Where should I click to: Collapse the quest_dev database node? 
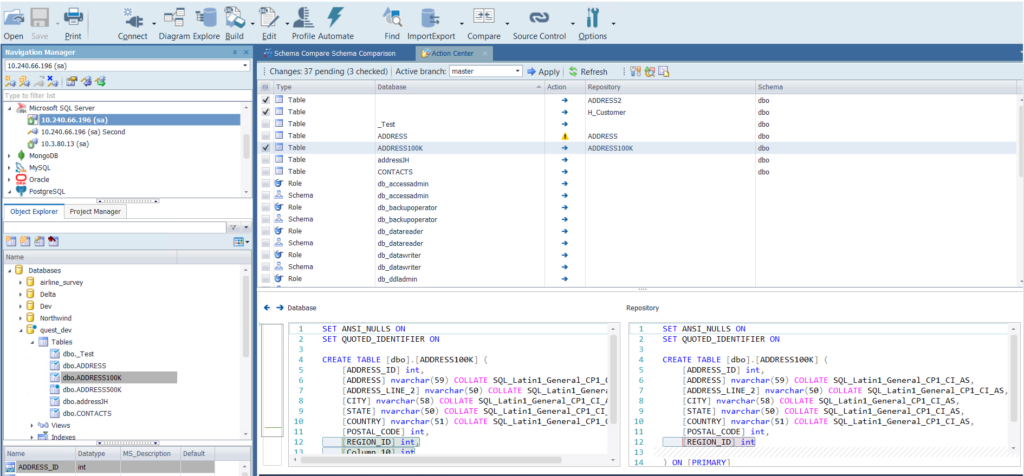coord(20,330)
